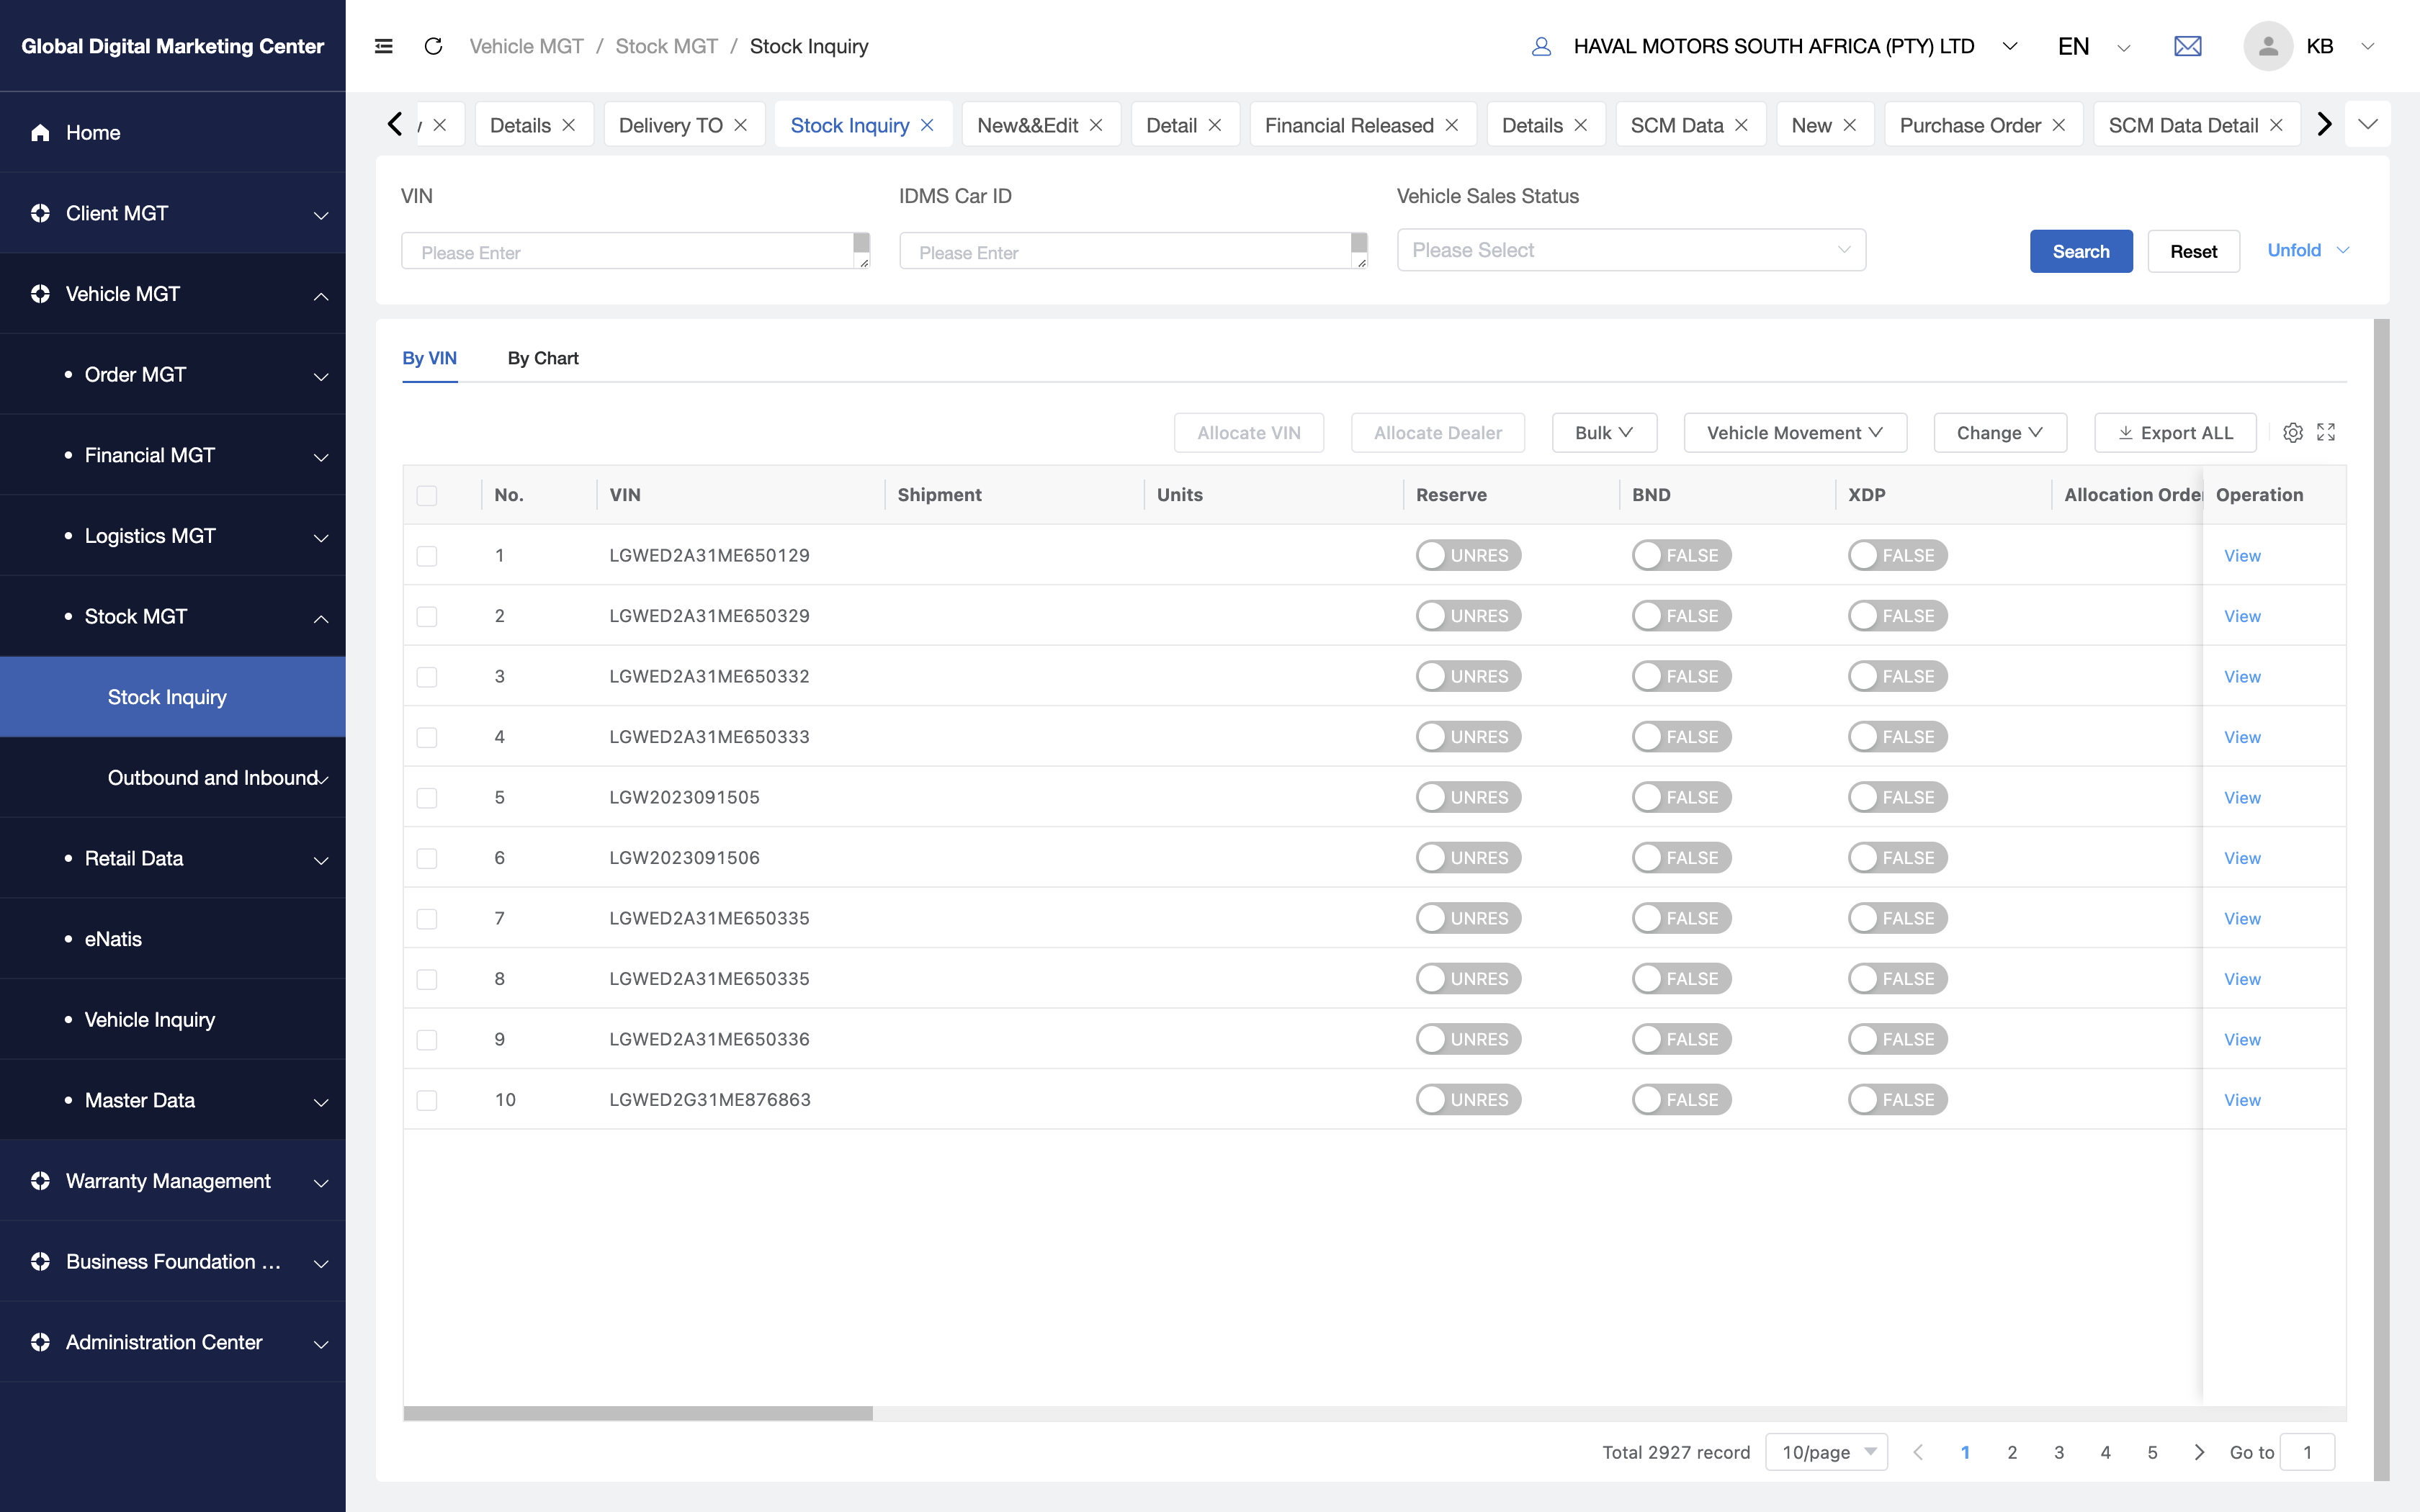The height and width of the screenshot is (1512, 2420).
Task: Click the refresh page icon
Action: [433, 46]
